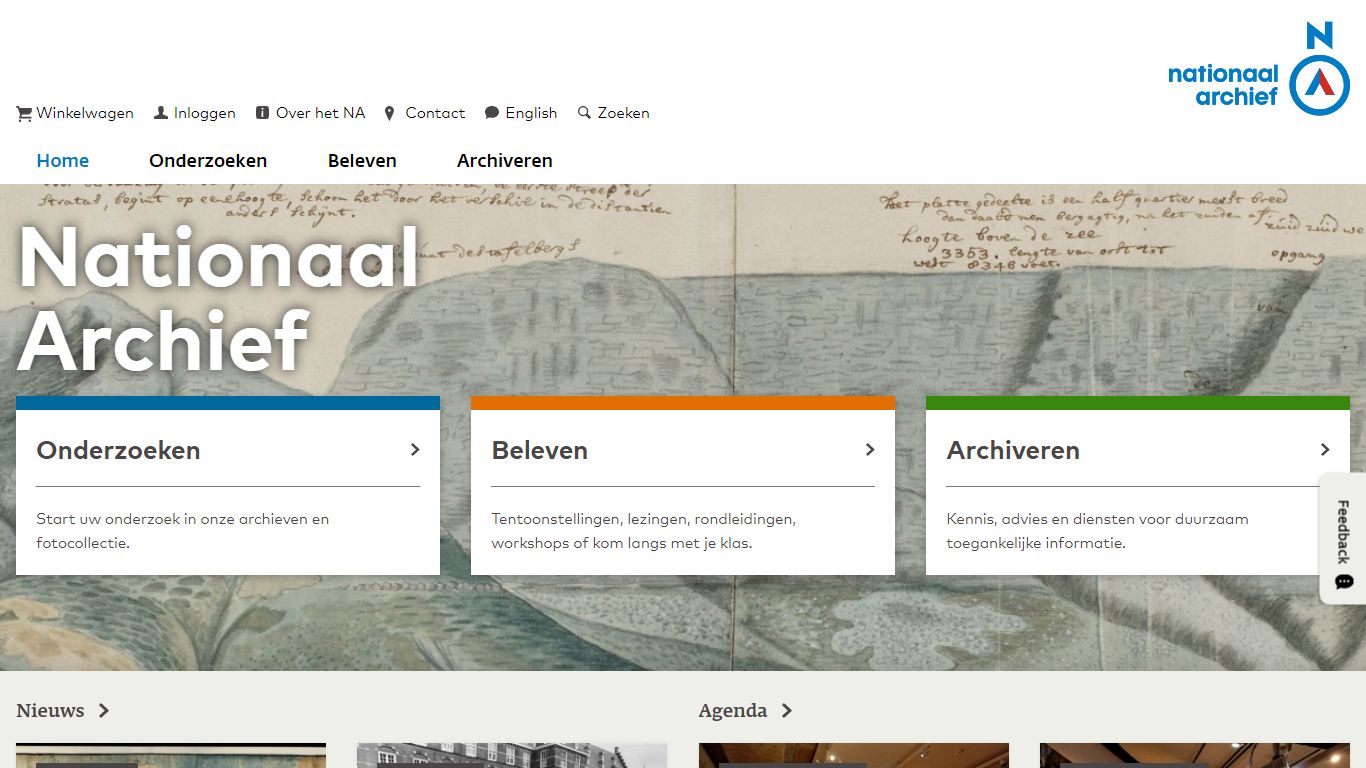Click the Onderzoeken card heading
This screenshot has width=1366, height=768.
click(x=119, y=451)
